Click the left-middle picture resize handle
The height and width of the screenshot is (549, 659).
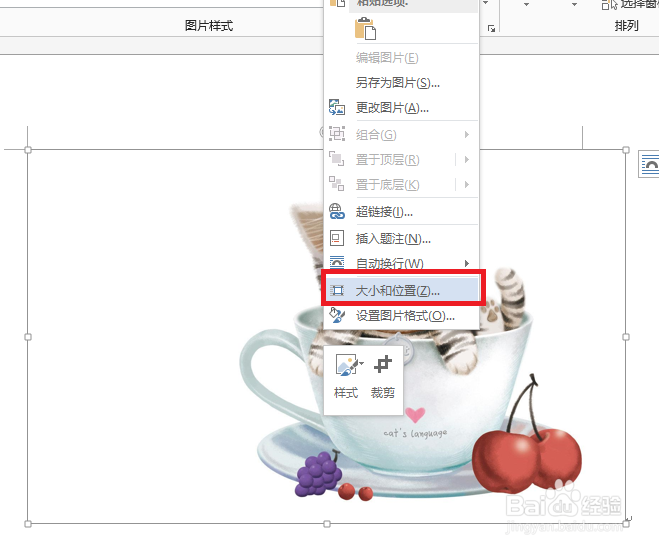(28, 337)
